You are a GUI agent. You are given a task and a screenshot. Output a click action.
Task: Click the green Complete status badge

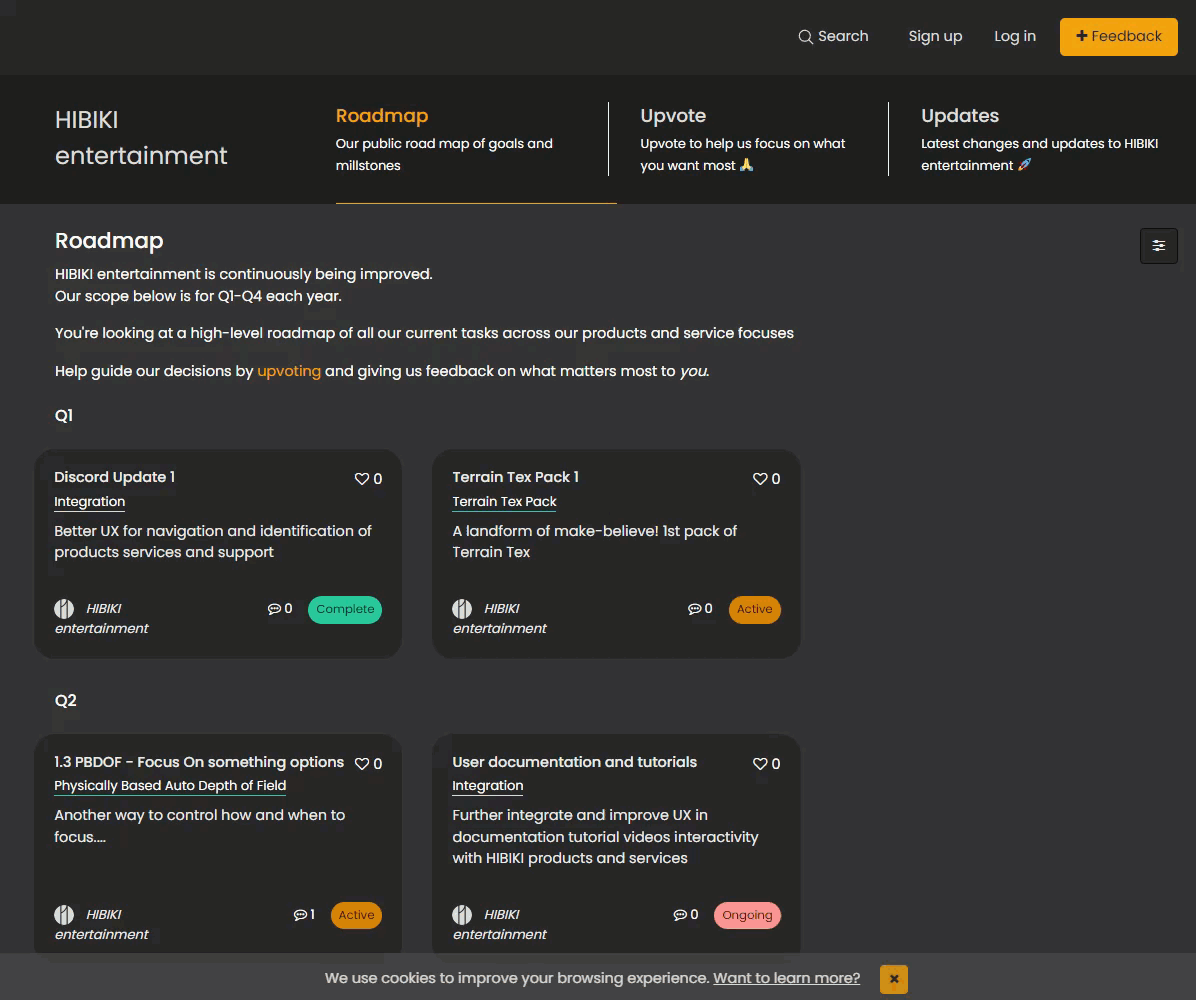tap(345, 609)
